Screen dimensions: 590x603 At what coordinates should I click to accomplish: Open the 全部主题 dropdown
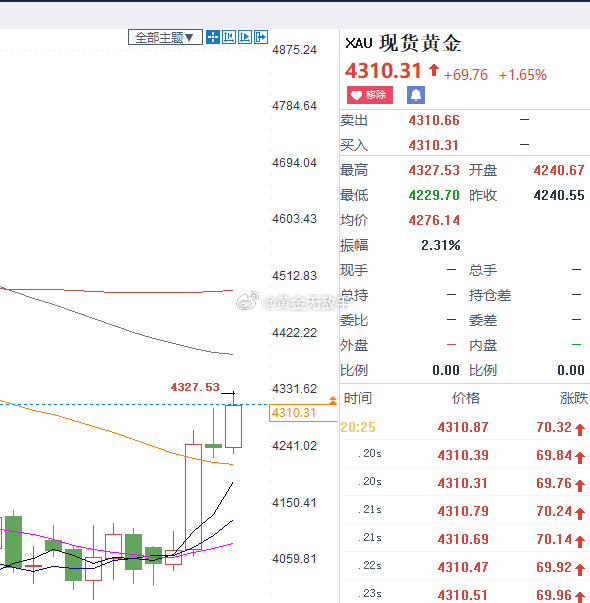pyautogui.click(x=165, y=37)
